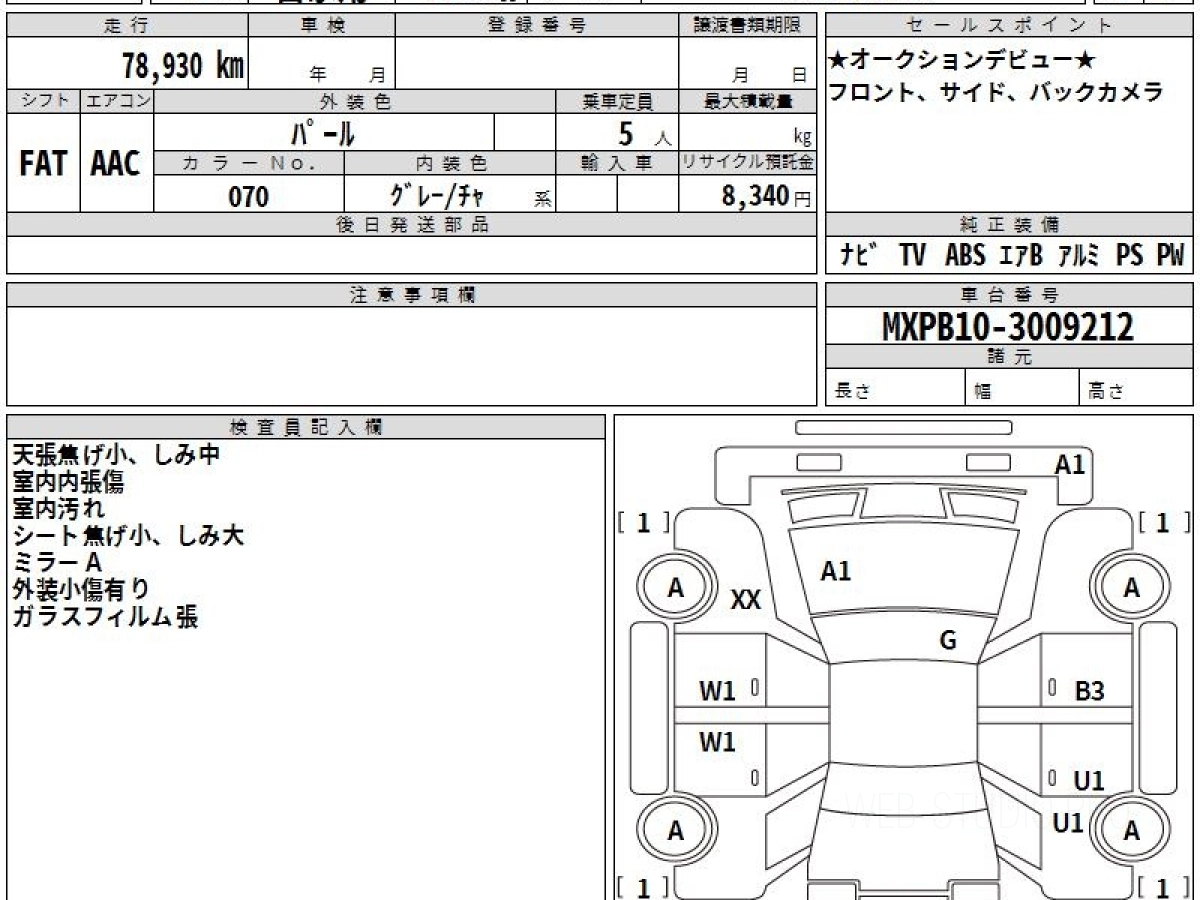Click the 室内内張傷 note
Image resolution: width=1200 pixels, height=900 pixels.
pos(68,483)
